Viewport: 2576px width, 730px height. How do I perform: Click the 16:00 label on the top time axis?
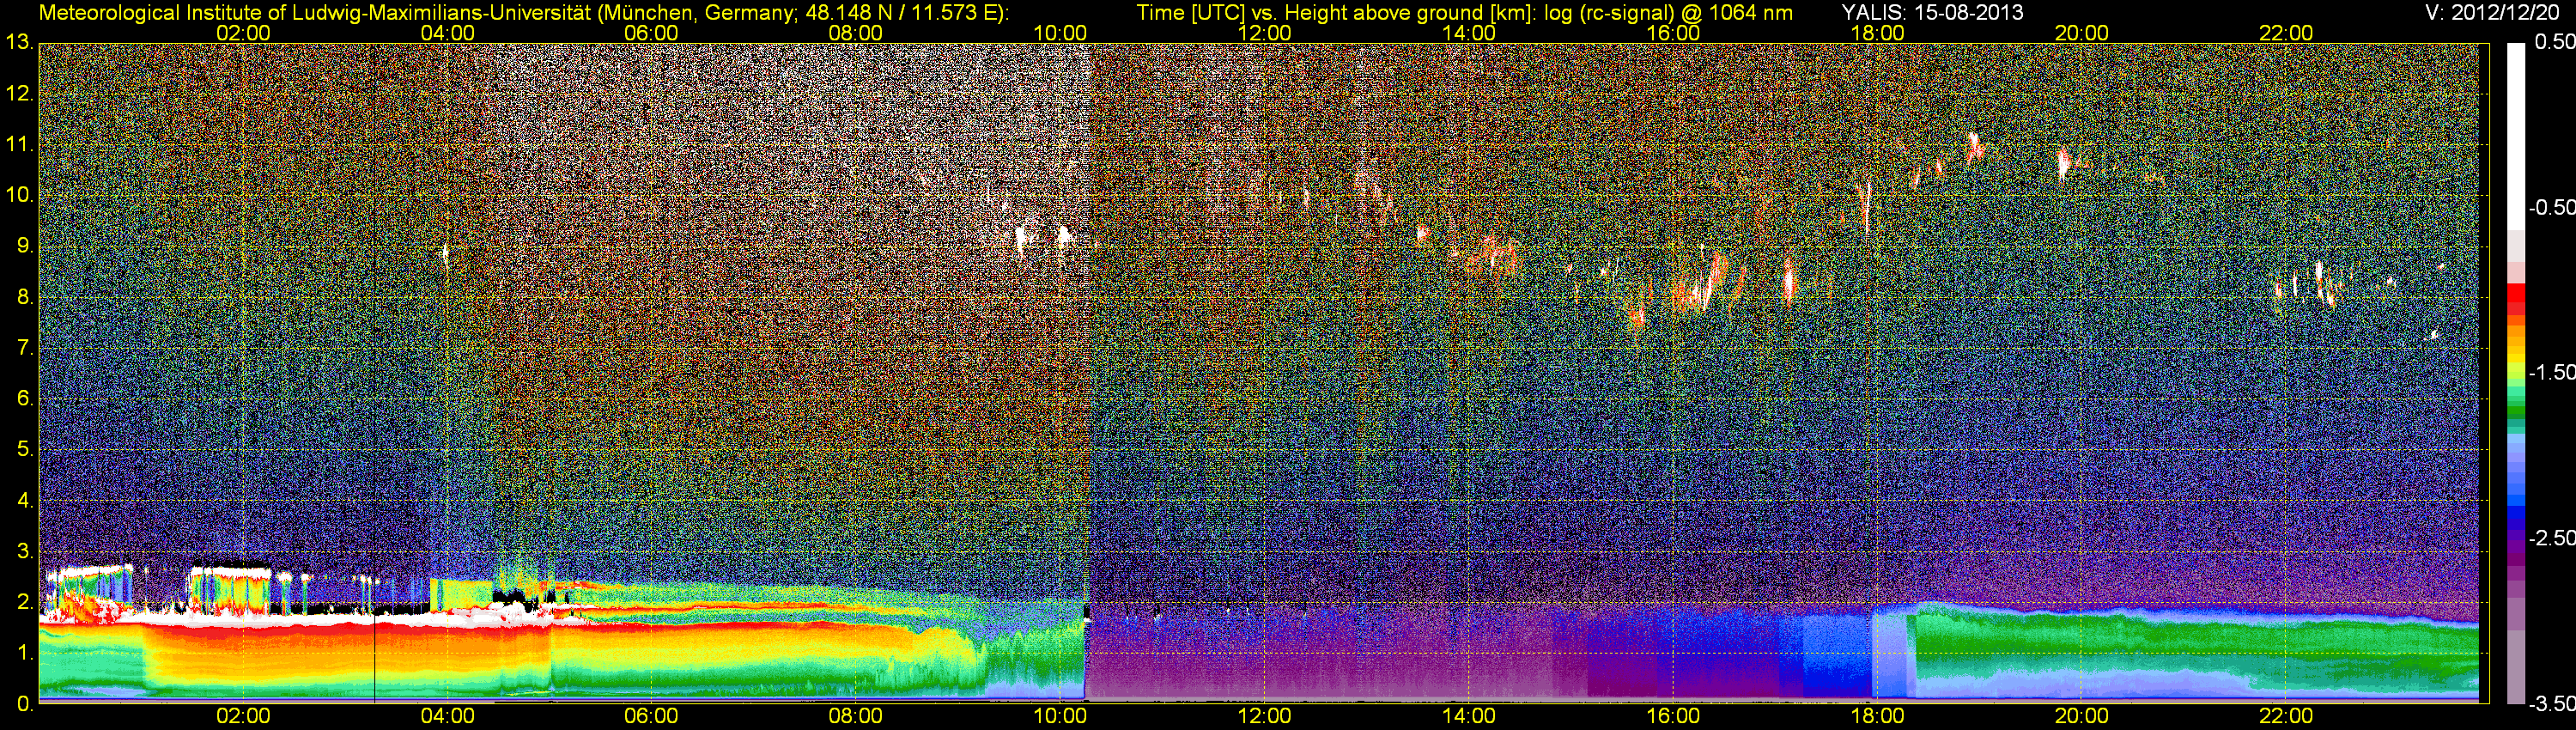pos(1673,33)
